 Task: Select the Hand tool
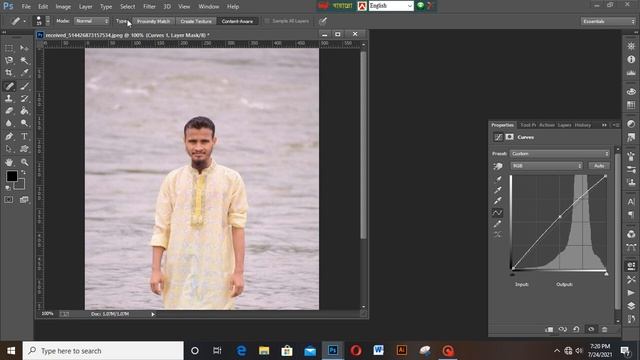tap(9, 162)
